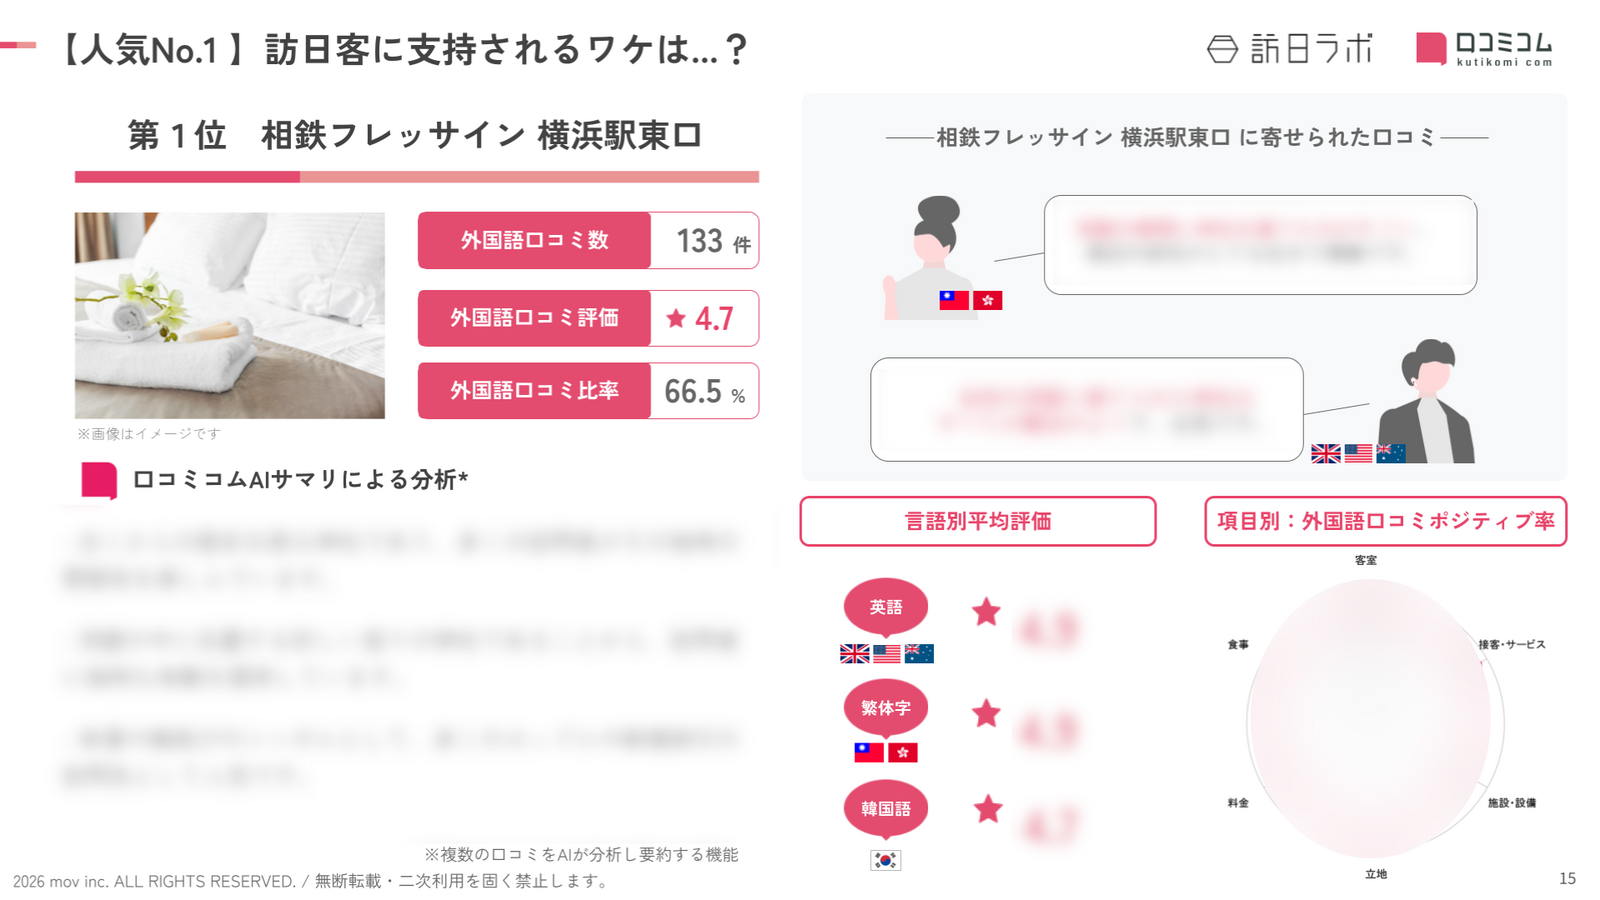The height and width of the screenshot is (900, 1600).
Task: Click the 言語別平均評価 header box
Action: pos(977,521)
